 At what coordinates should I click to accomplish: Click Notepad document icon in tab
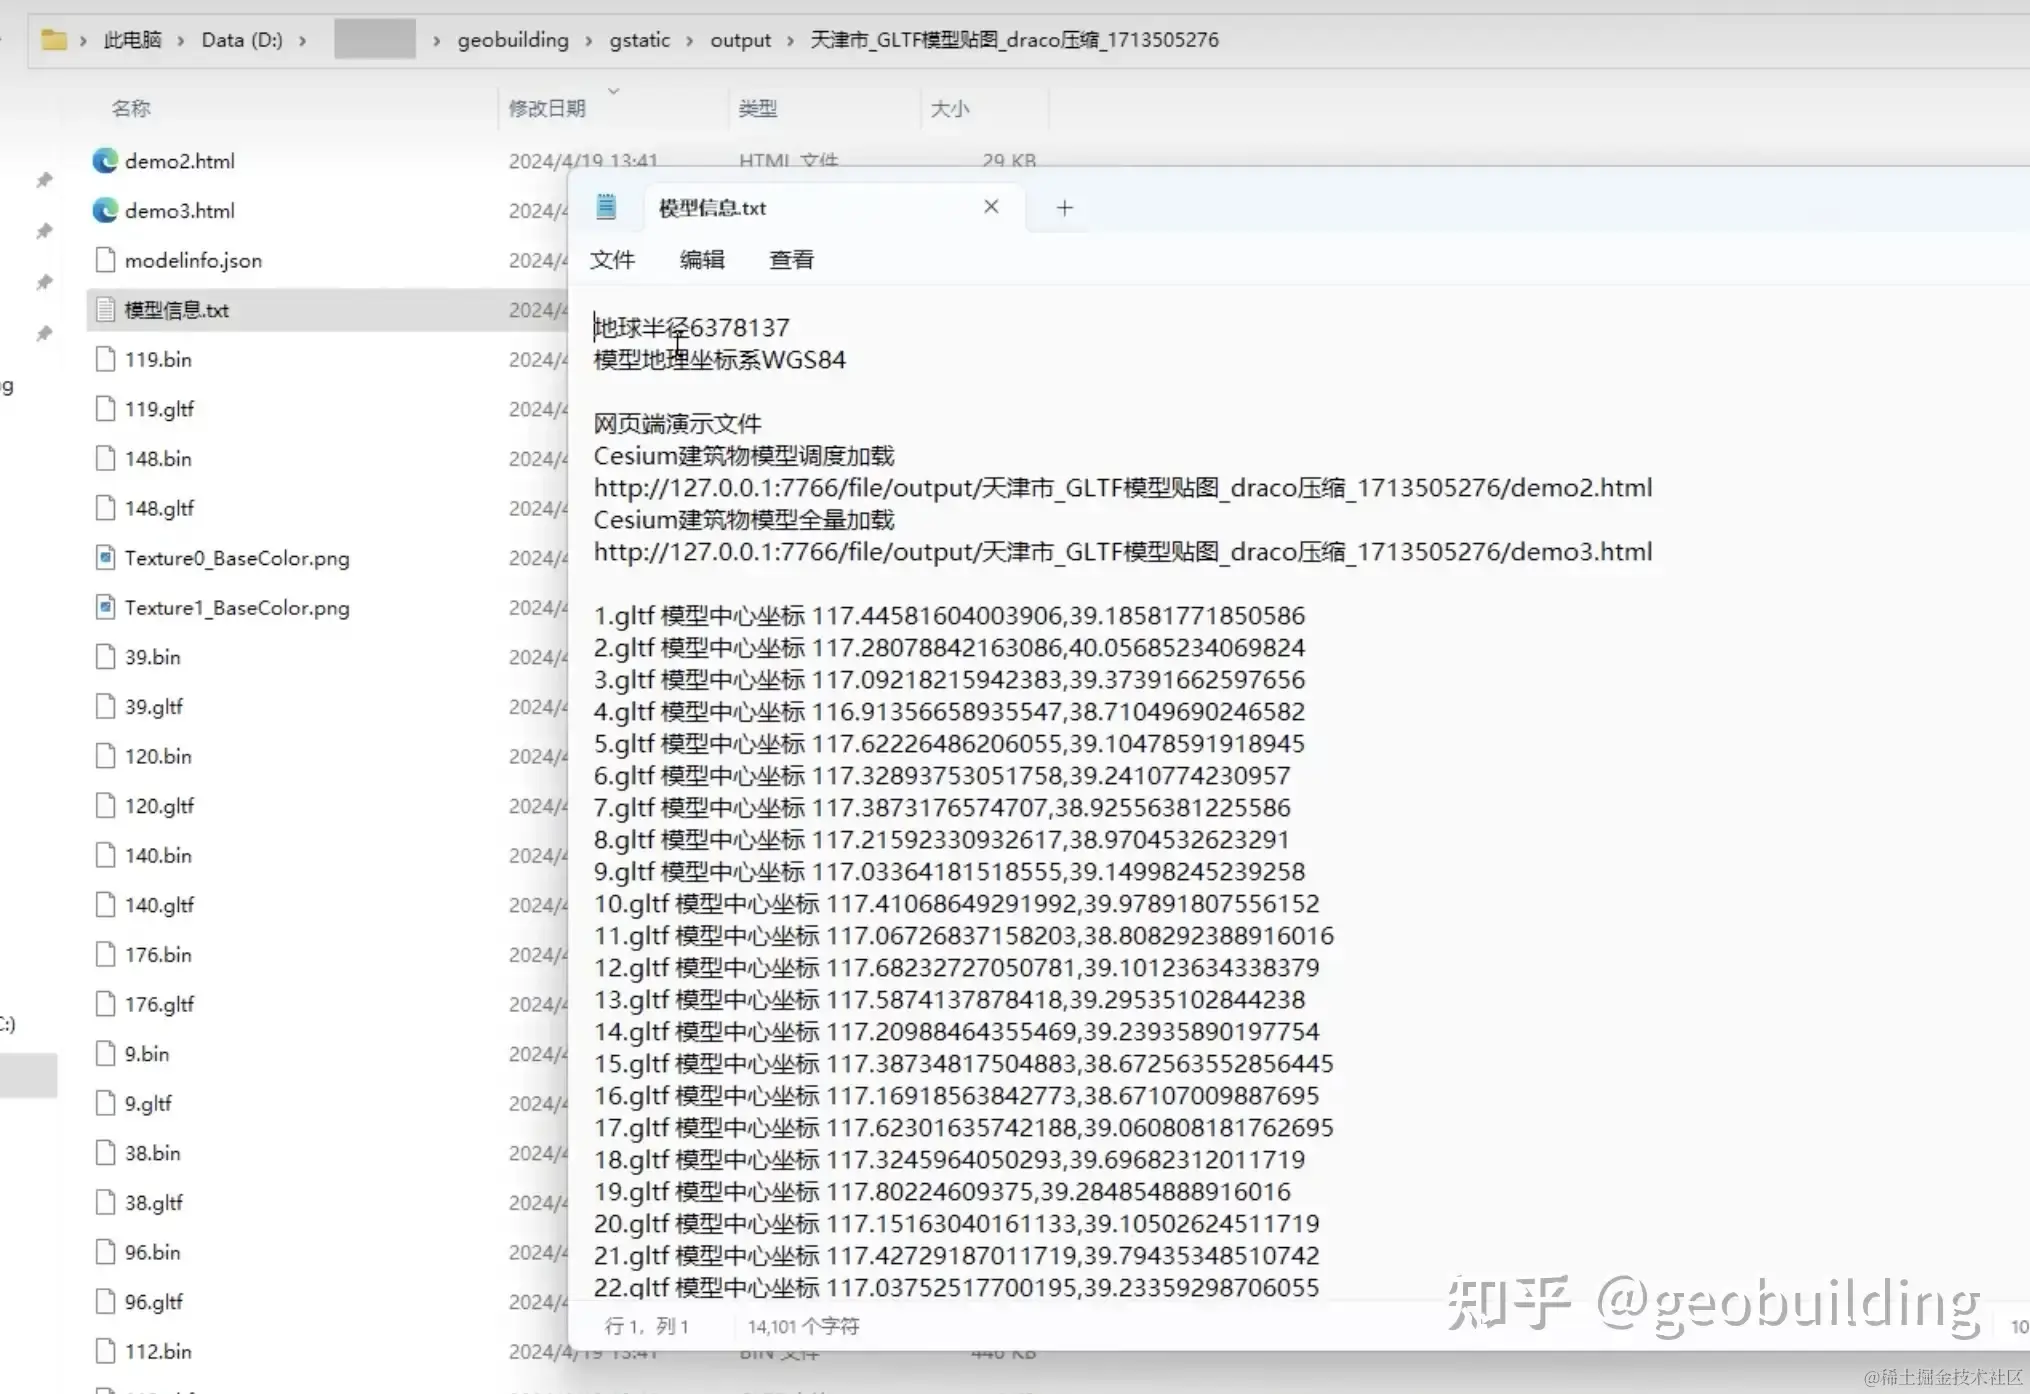pos(606,207)
